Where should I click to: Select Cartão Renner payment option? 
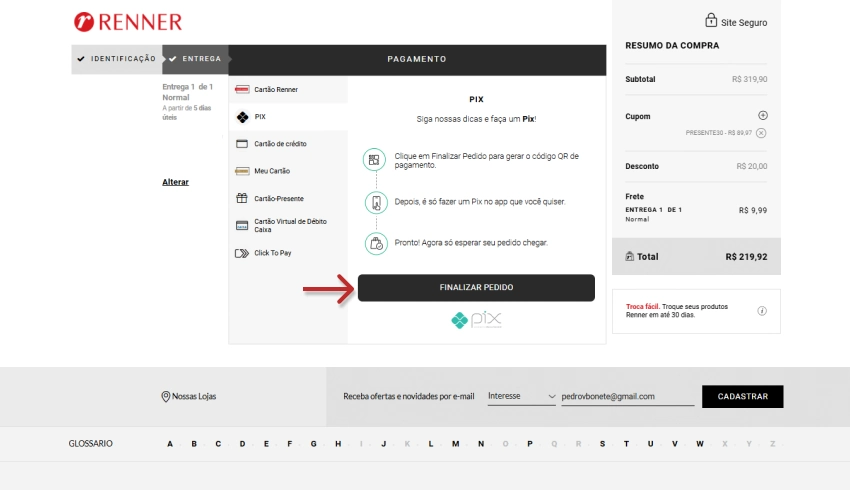(288, 89)
